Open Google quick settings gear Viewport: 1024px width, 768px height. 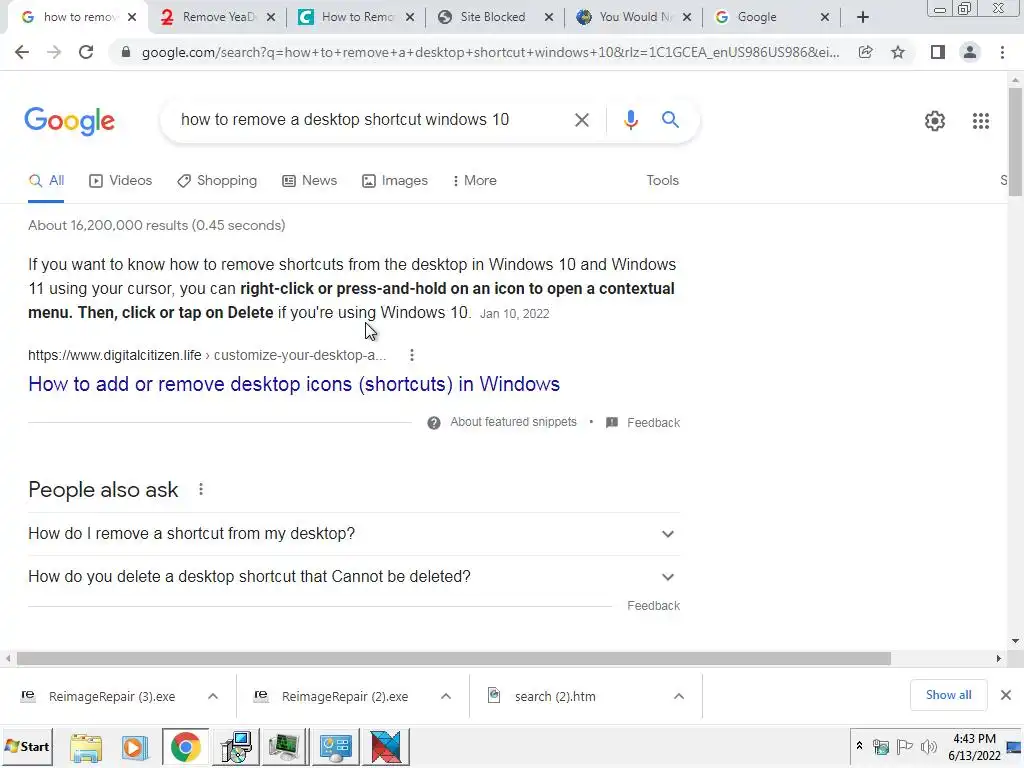point(935,121)
